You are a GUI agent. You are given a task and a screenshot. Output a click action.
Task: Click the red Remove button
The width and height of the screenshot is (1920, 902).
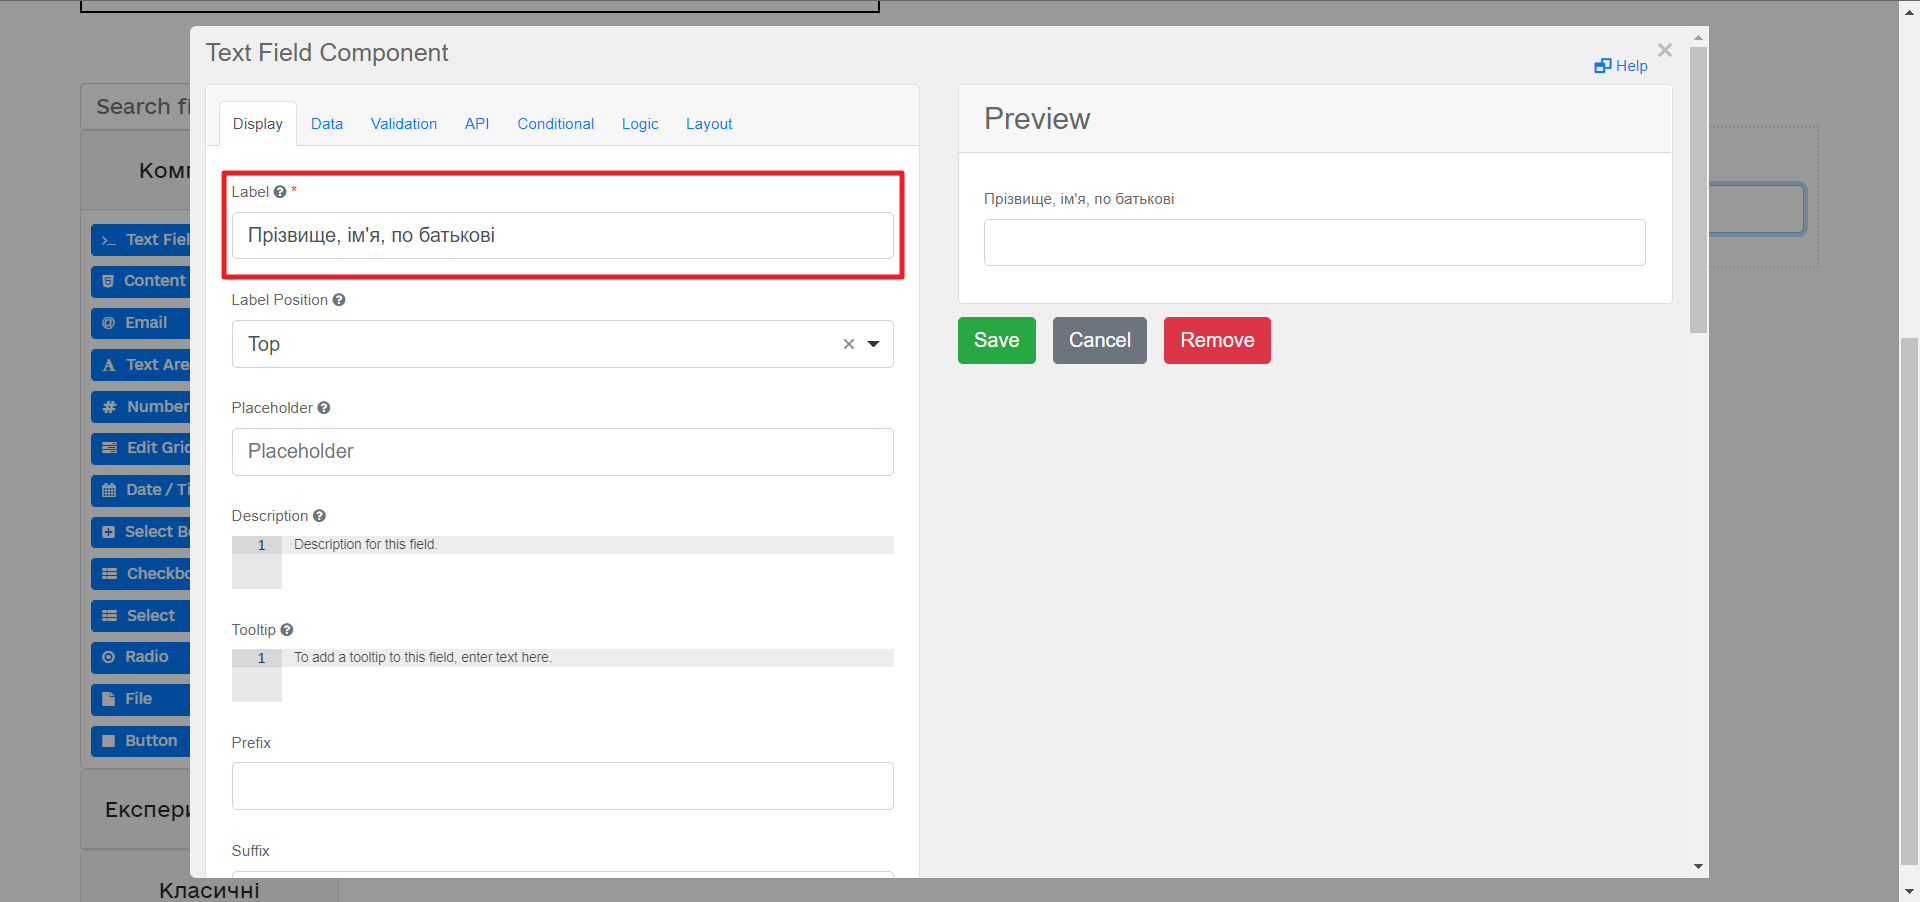point(1217,340)
